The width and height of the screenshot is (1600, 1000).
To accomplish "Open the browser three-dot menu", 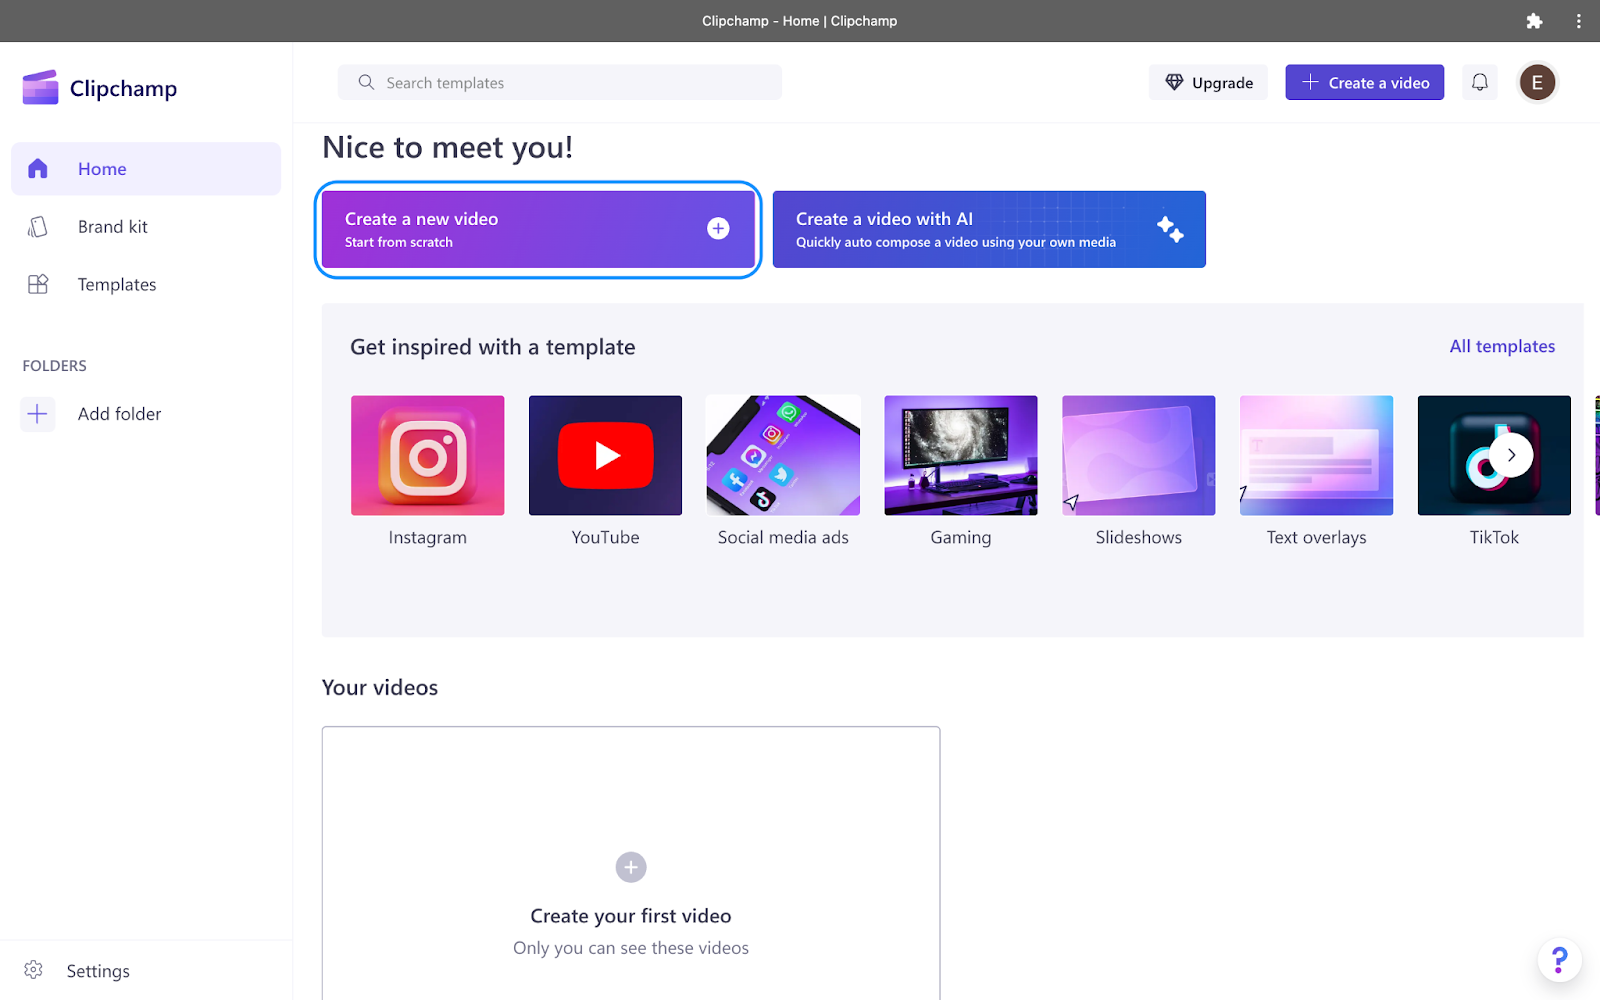I will coord(1579,21).
